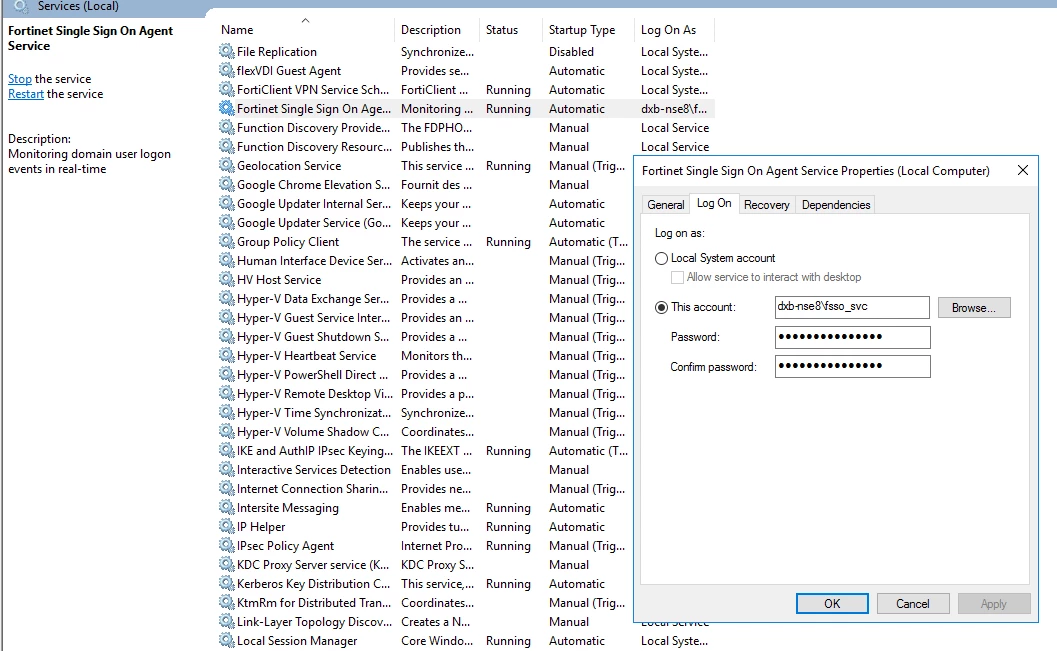Screen dimensions: 1057x651
Task: Open the Log On tab
Action: pos(714,203)
